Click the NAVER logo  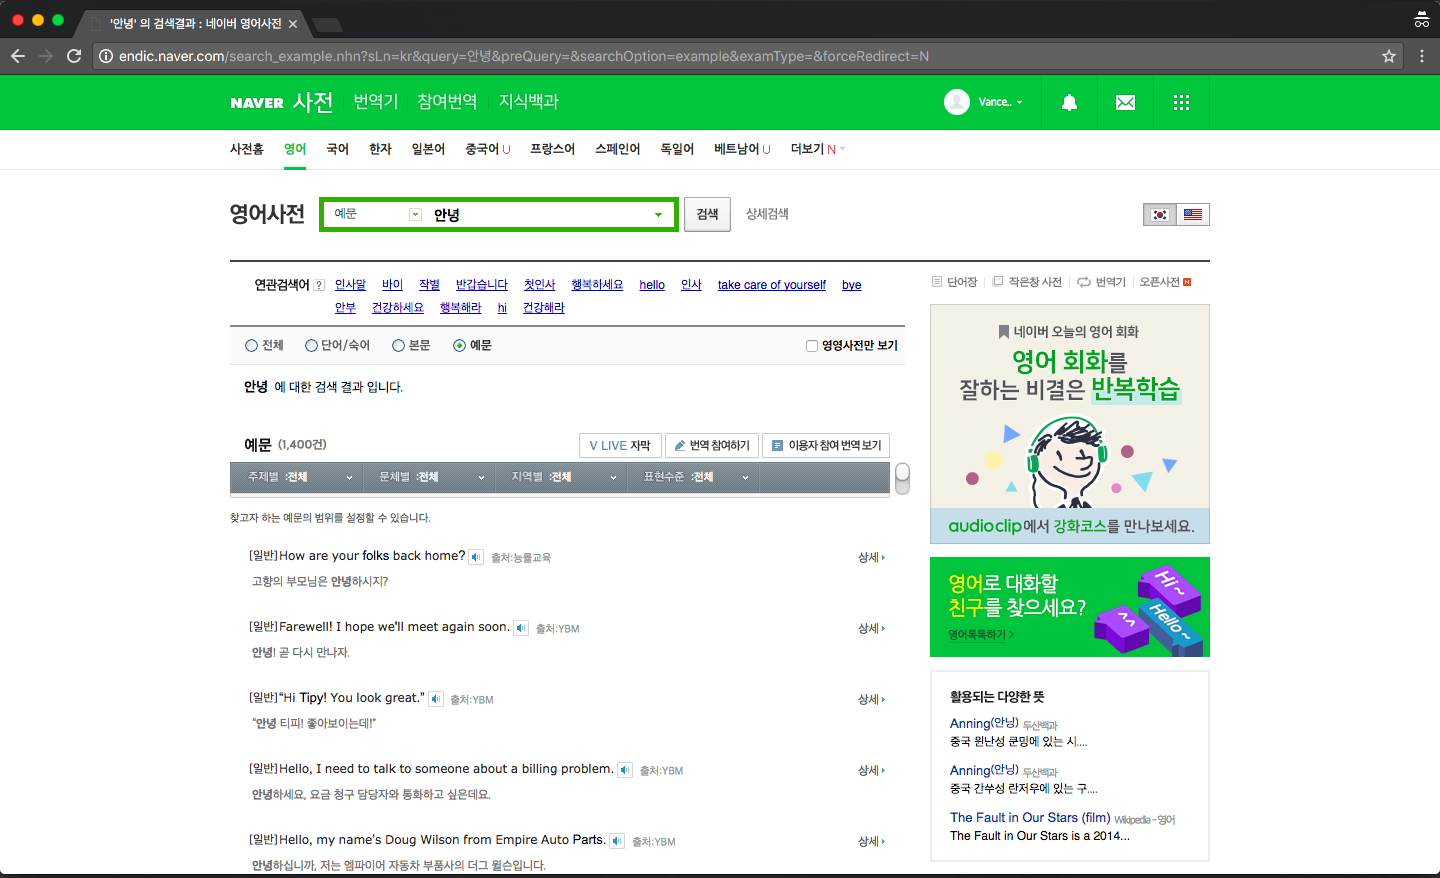pos(257,103)
